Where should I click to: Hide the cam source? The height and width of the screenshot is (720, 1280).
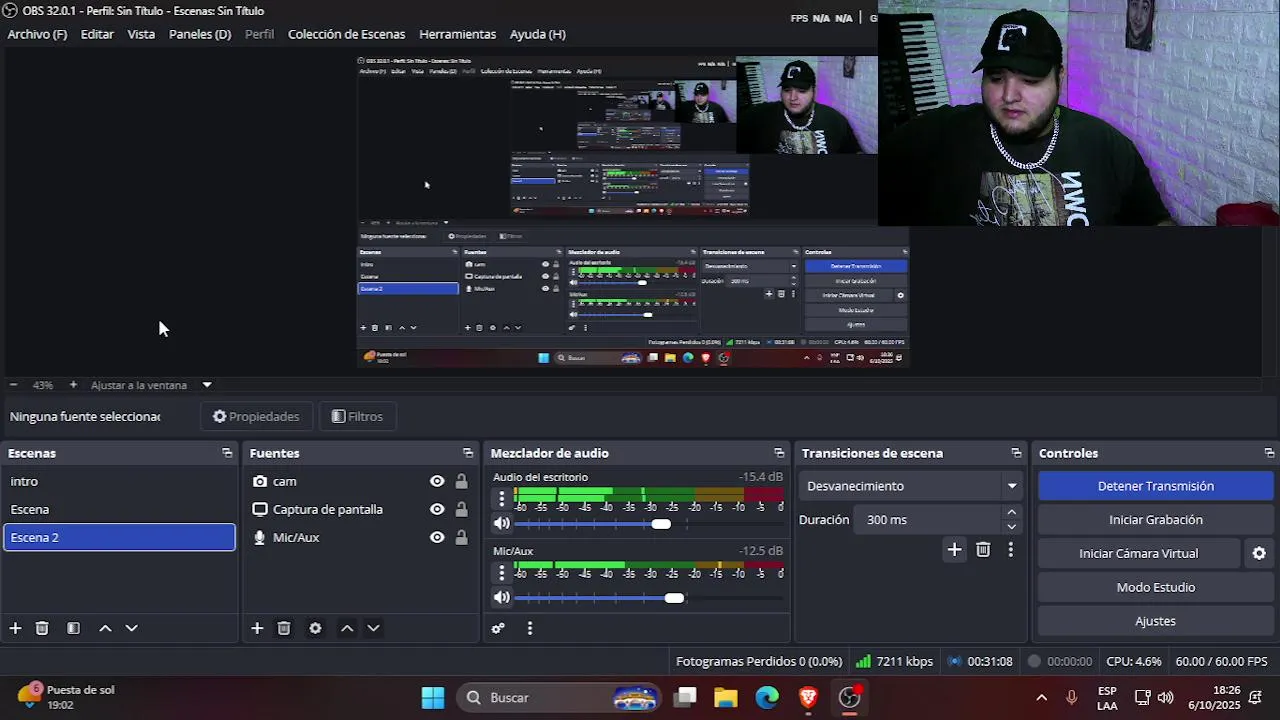click(x=437, y=481)
